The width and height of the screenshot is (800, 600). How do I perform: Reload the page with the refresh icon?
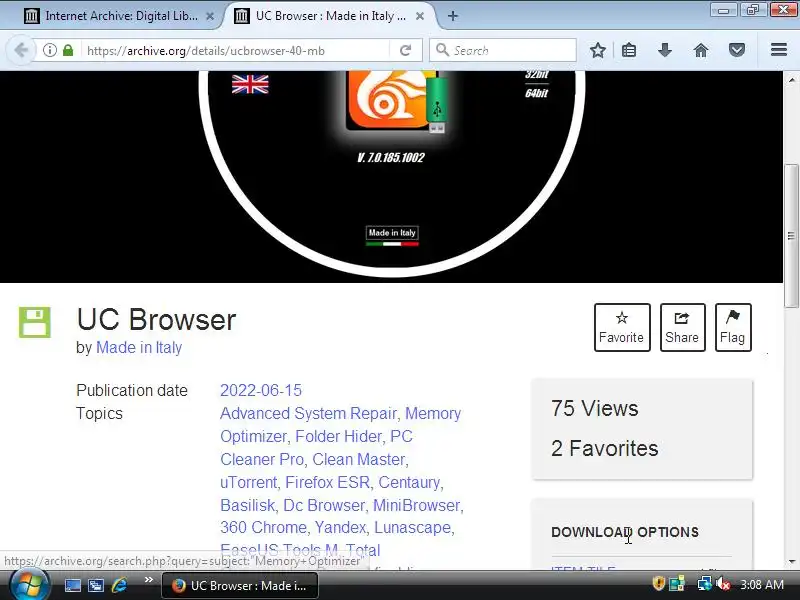pyautogui.click(x=406, y=51)
